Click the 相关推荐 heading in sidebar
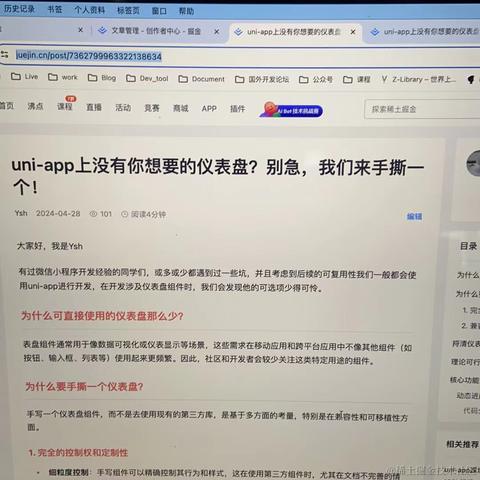The image size is (480, 480). [x=462, y=444]
